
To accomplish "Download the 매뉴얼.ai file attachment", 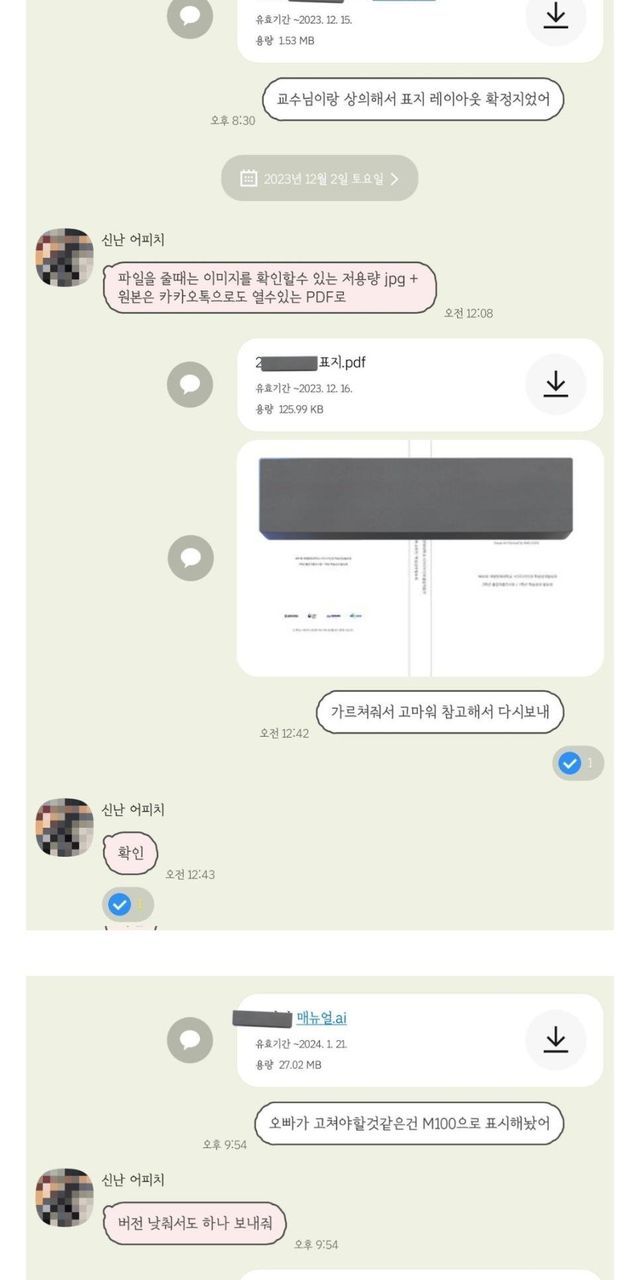I will (555, 1040).
